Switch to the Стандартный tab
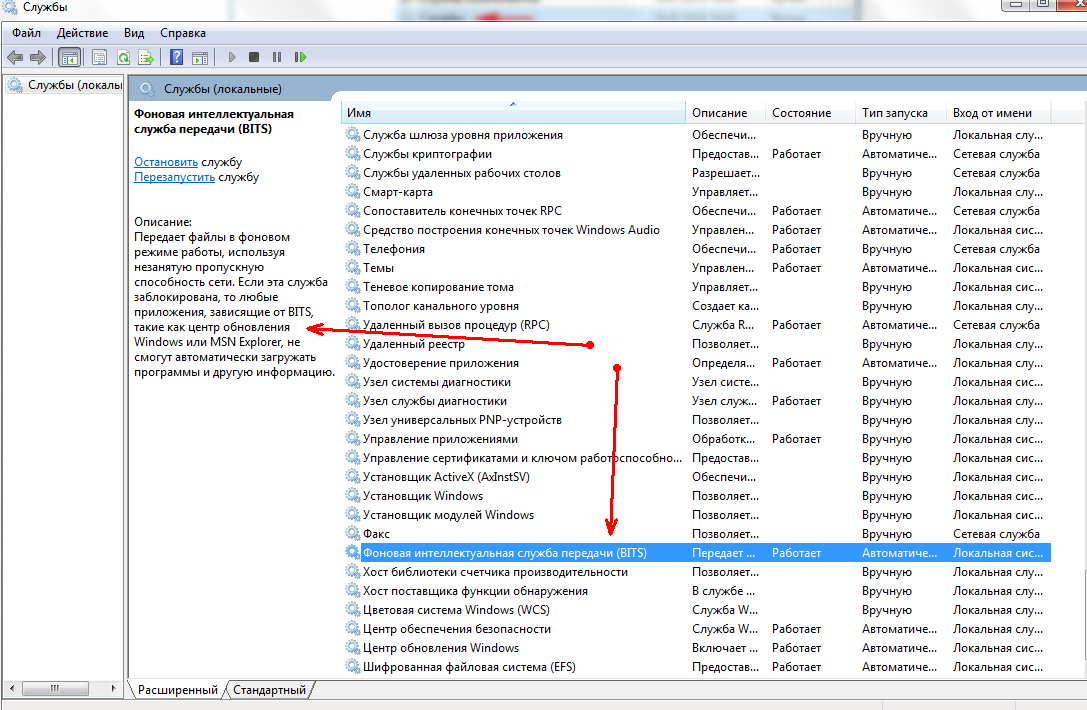This screenshot has width=1087, height=710. pyautogui.click(x=270, y=690)
